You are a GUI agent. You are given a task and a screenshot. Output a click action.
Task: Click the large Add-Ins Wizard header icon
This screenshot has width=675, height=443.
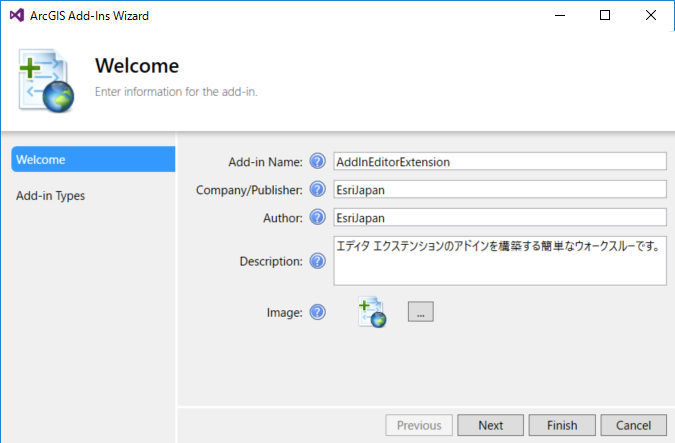(x=46, y=81)
